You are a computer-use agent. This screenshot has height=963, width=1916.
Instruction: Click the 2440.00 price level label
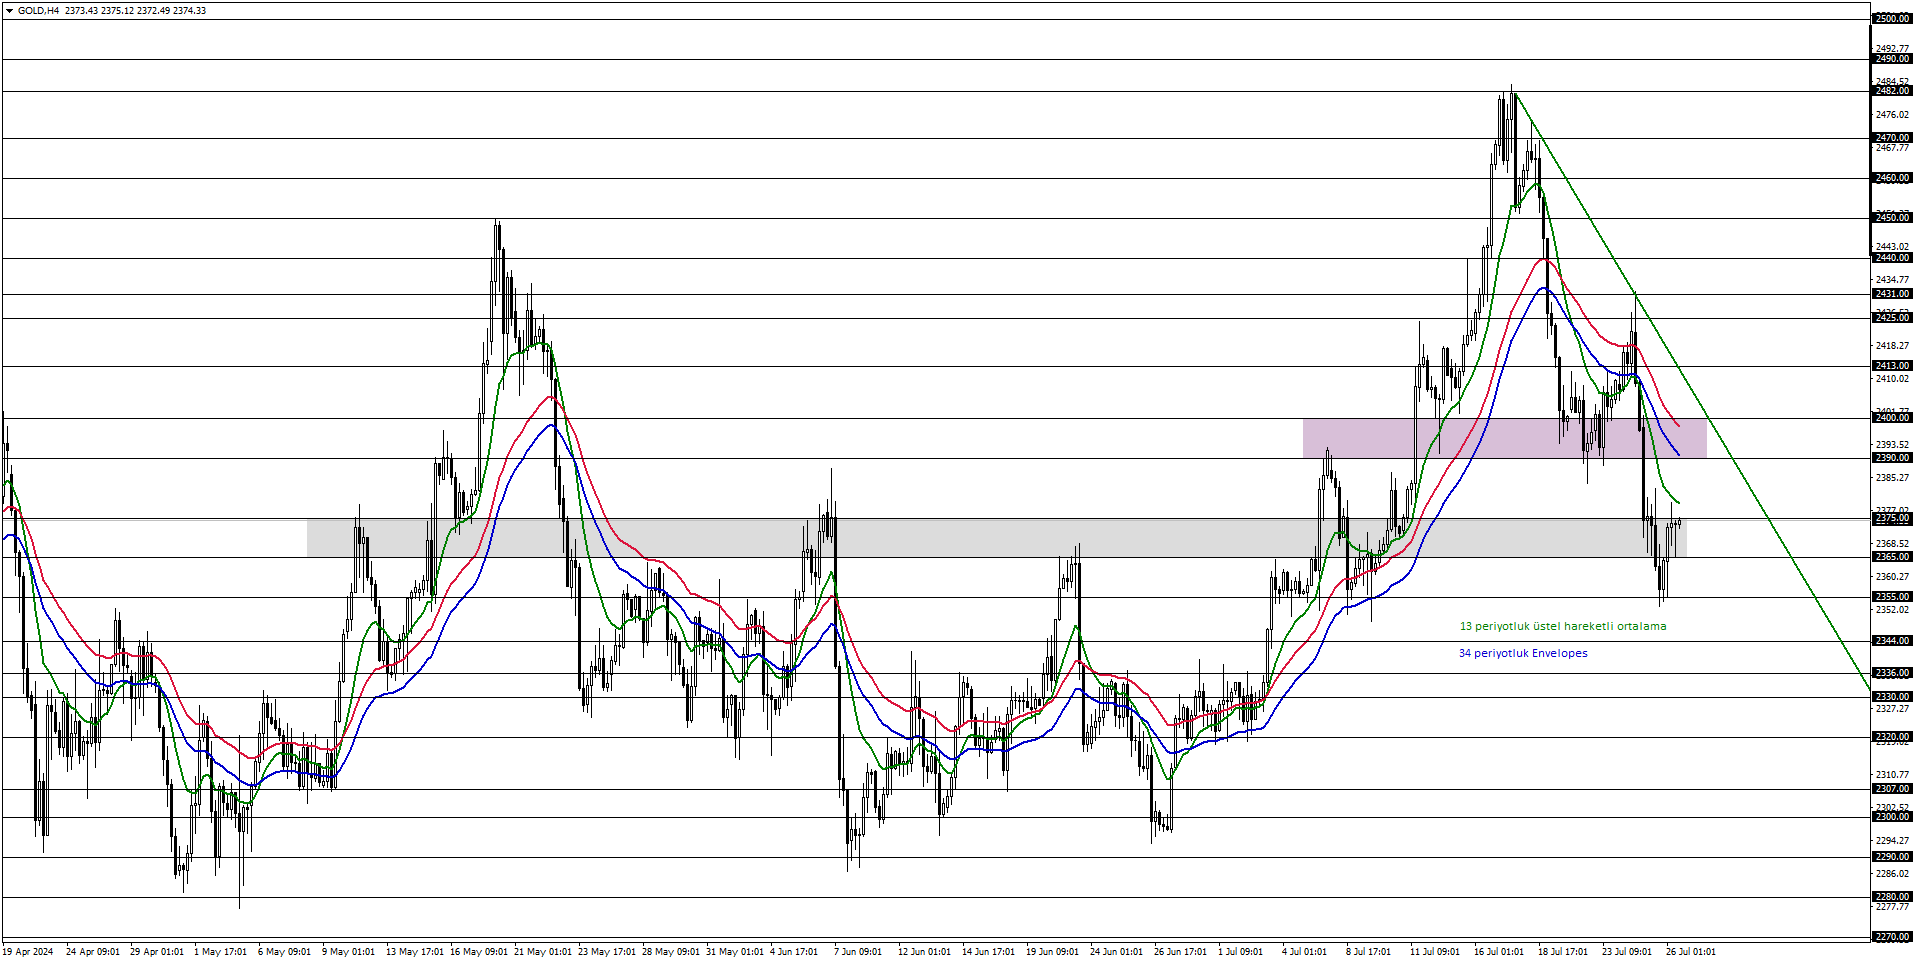pyautogui.click(x=1892, y=258)
